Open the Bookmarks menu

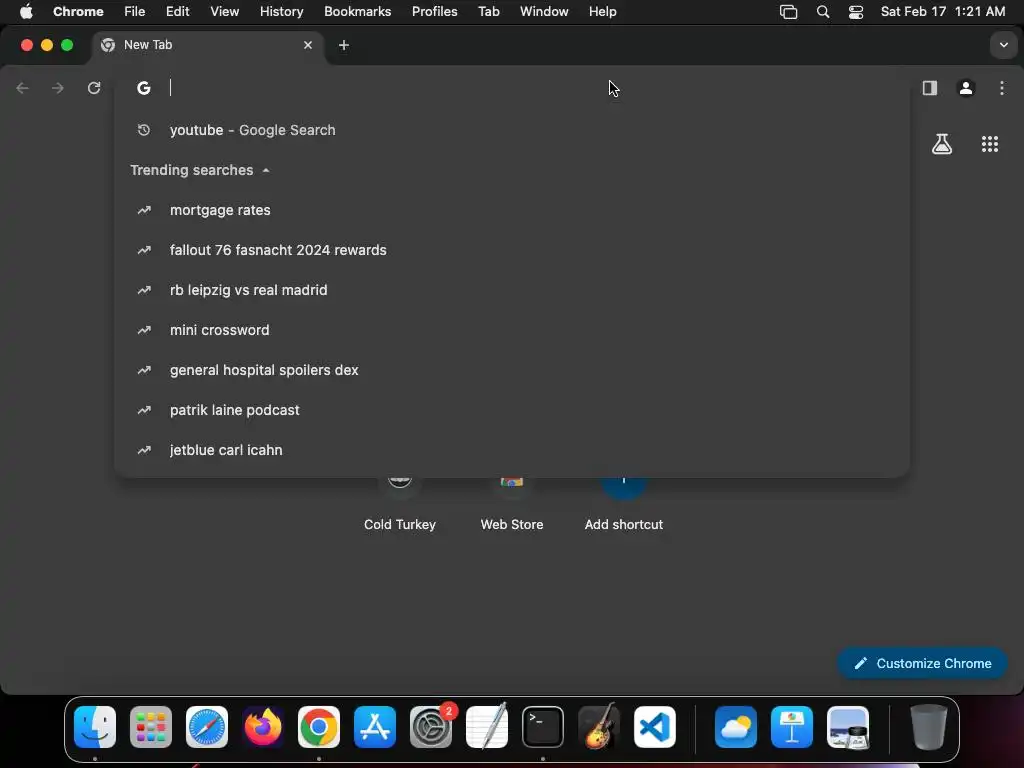tap(357, 12)
